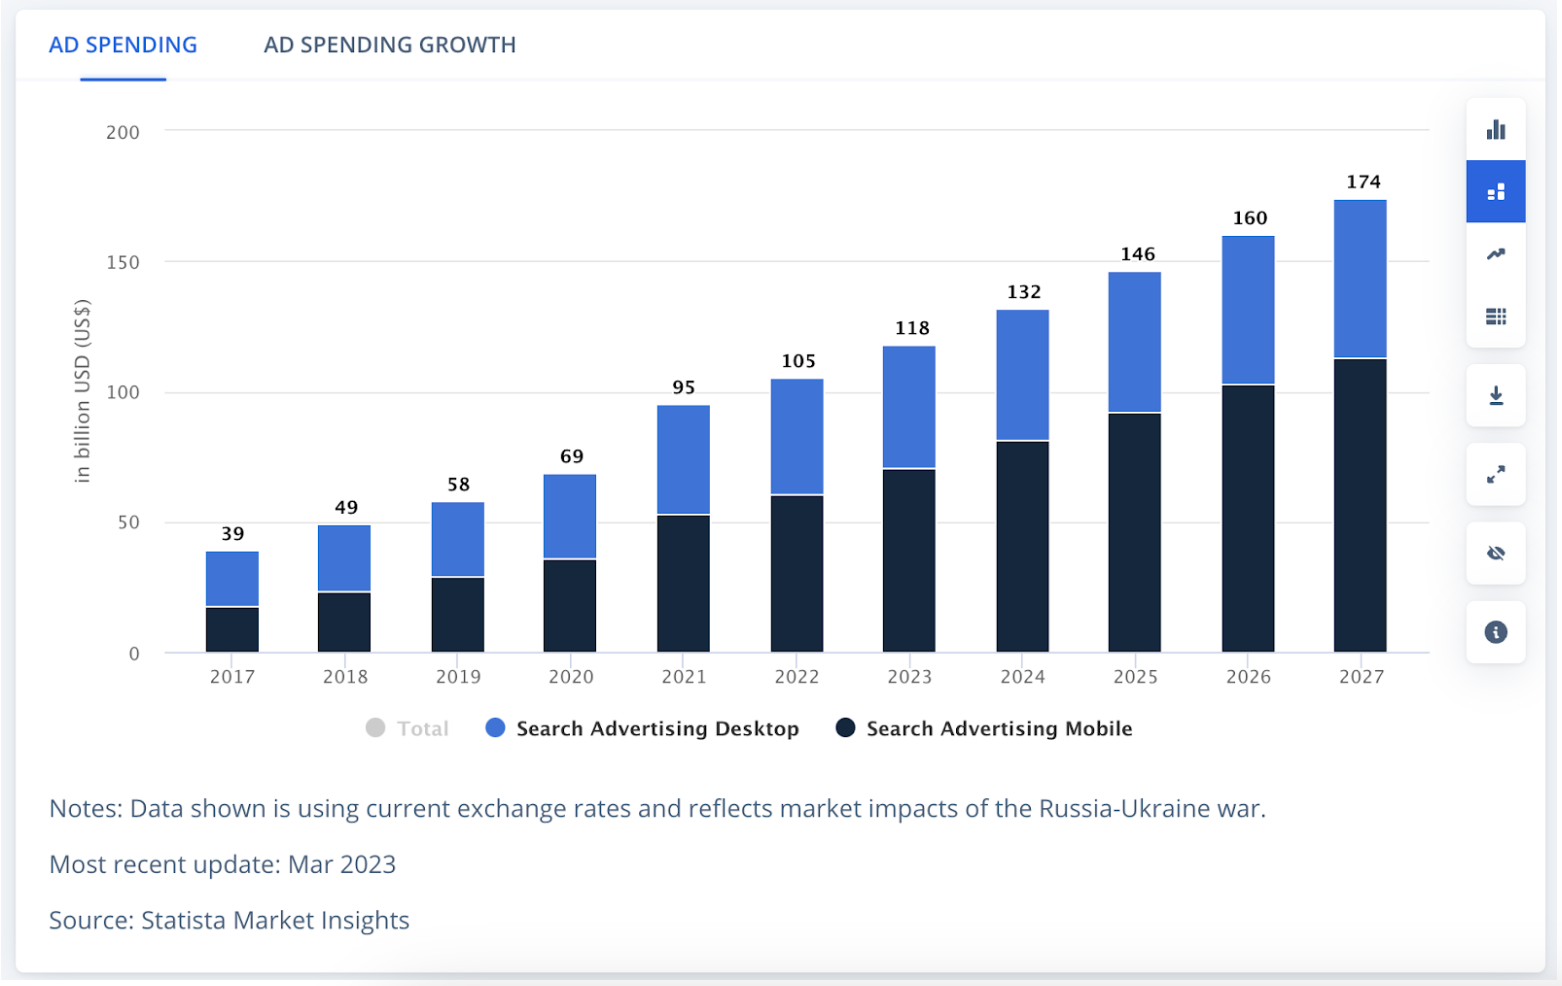Expand the chart to fullscreen
Screen dimensions: 1562x986
[1495, 475]
